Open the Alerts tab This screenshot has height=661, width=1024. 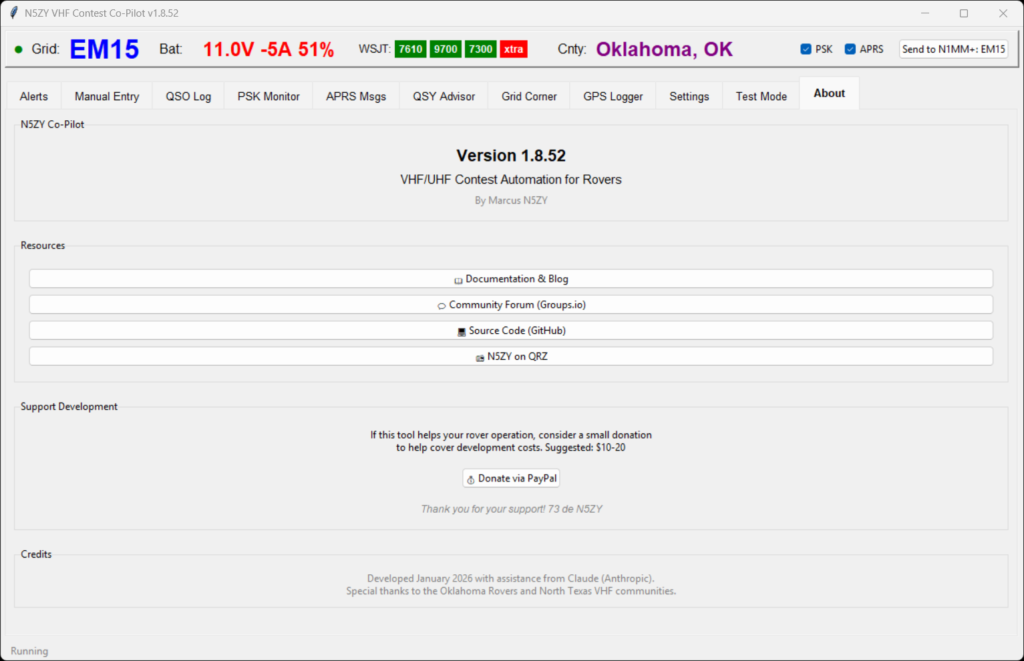pos(34,96)
